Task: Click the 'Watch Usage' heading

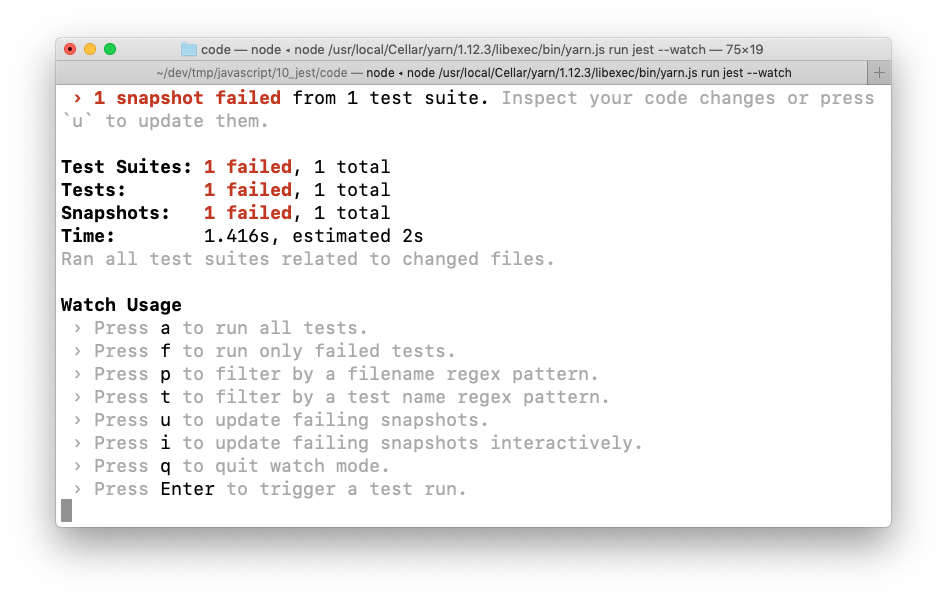Action: [x=121, y=305]
